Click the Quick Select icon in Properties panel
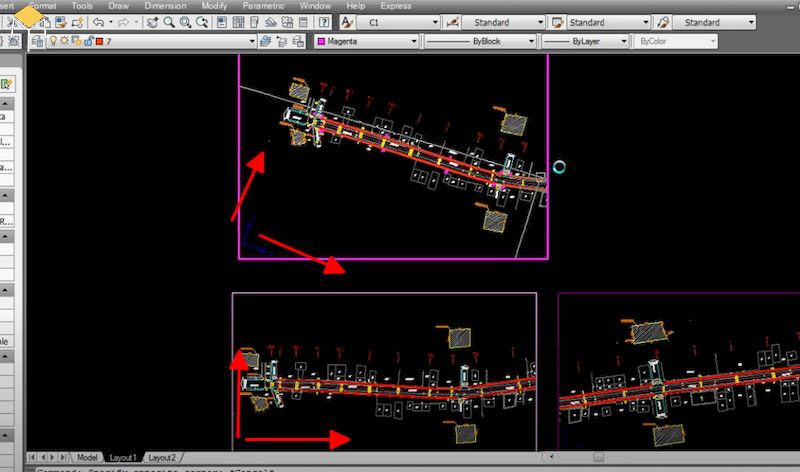800x472 pixels. (7, 84)
